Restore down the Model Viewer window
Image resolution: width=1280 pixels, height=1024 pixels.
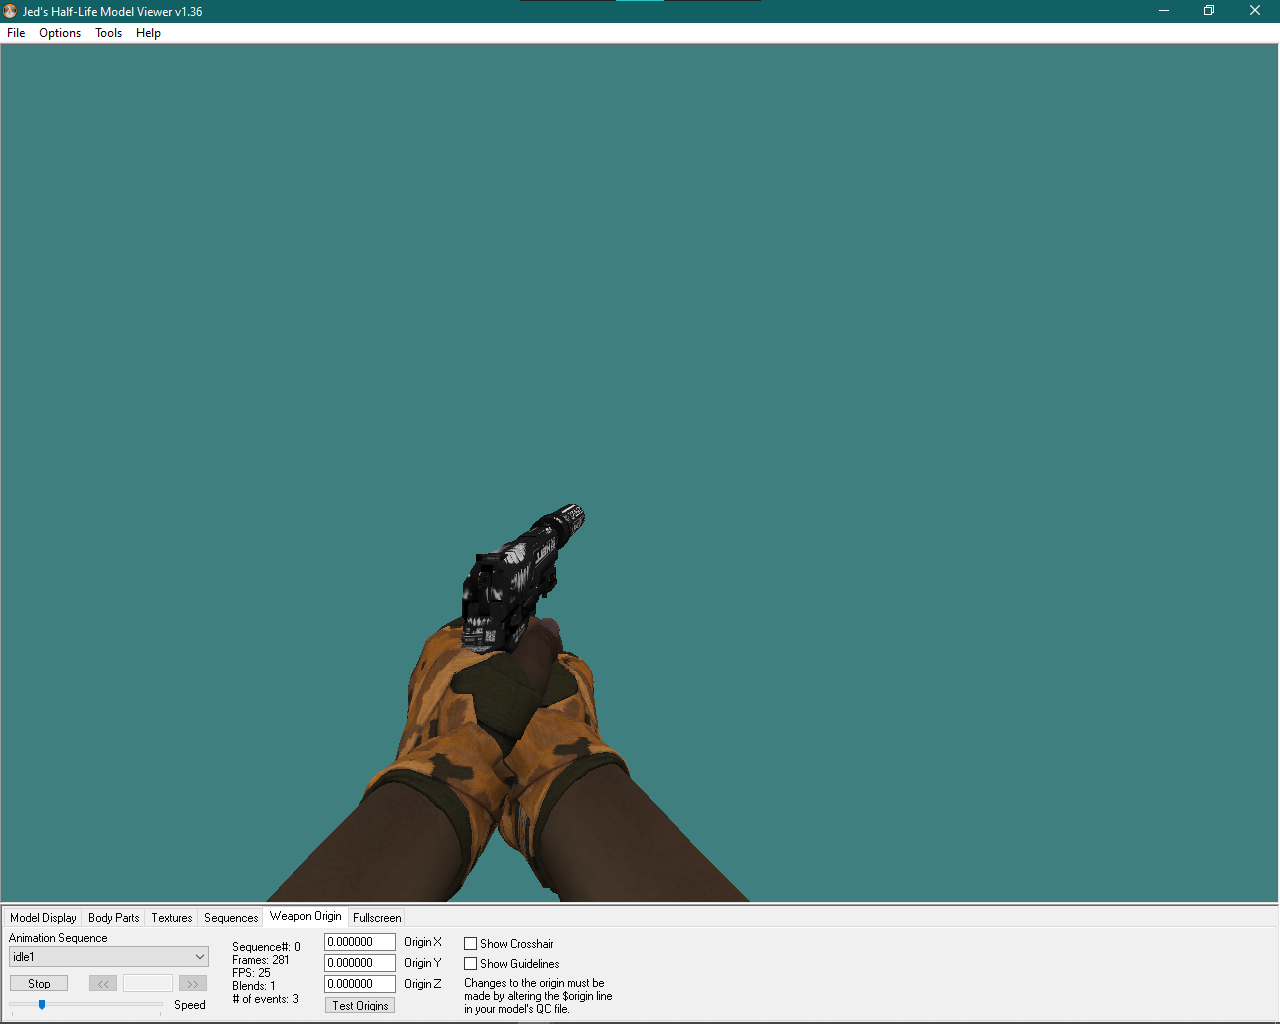click(x=1209, y=11)
